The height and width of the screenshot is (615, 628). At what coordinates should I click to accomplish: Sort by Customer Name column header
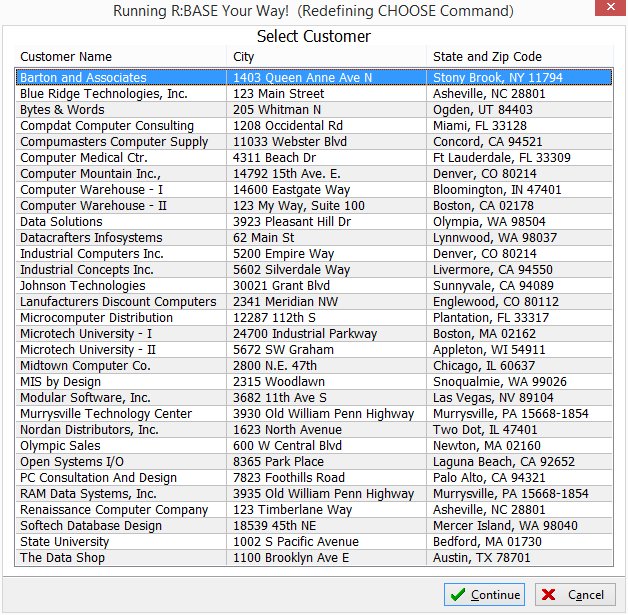click(66, 57)
